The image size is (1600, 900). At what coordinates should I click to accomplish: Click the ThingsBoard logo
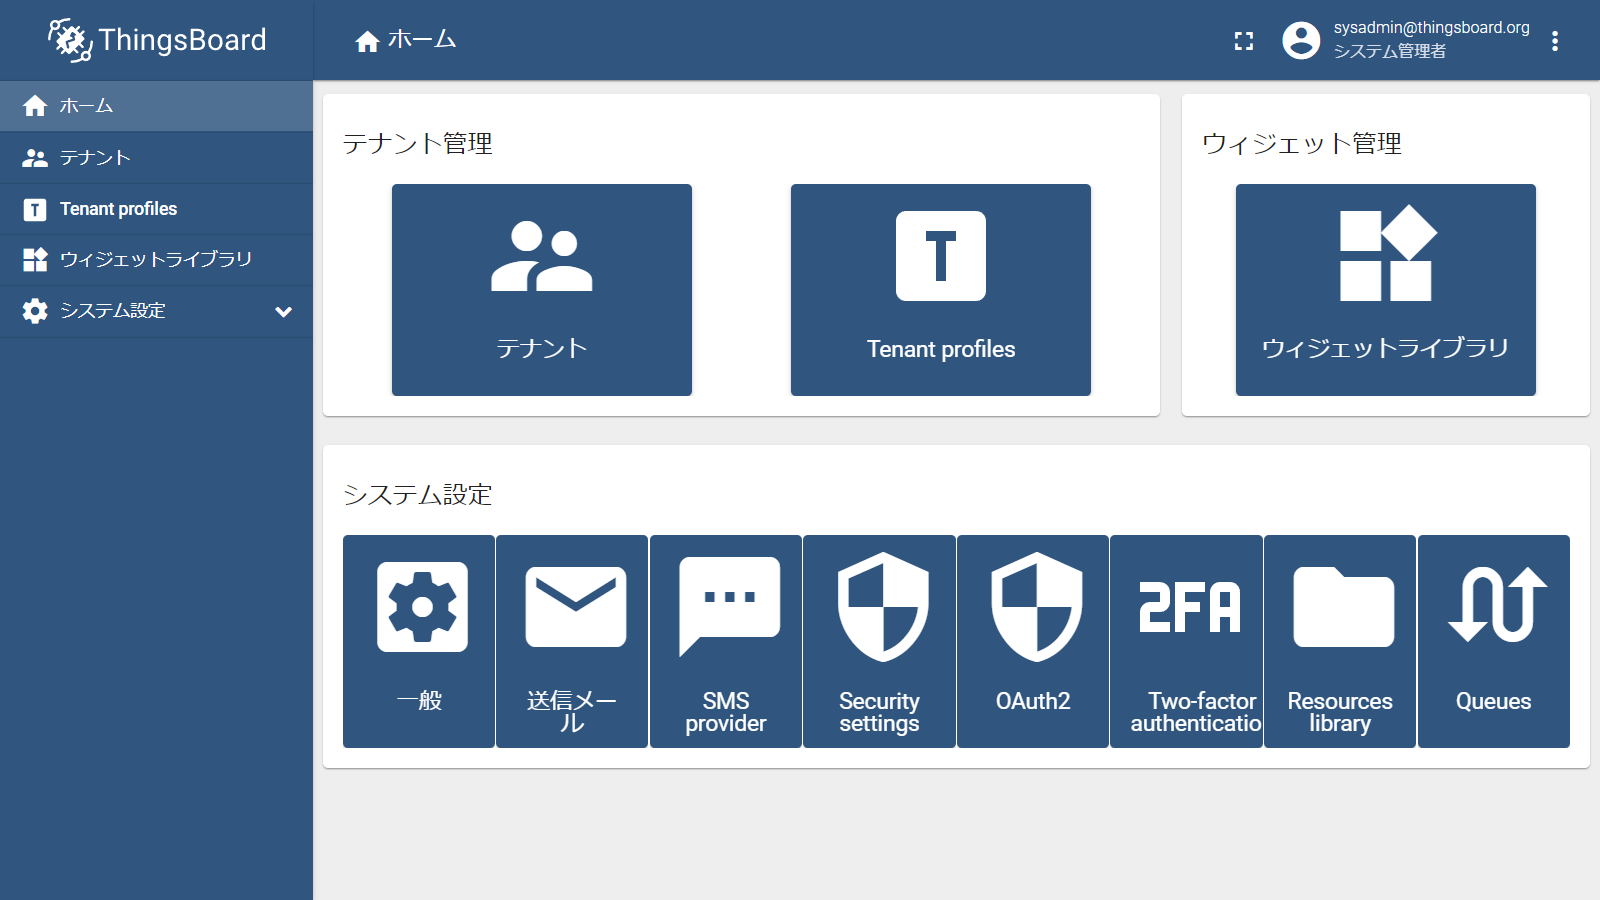click(157, 40)
